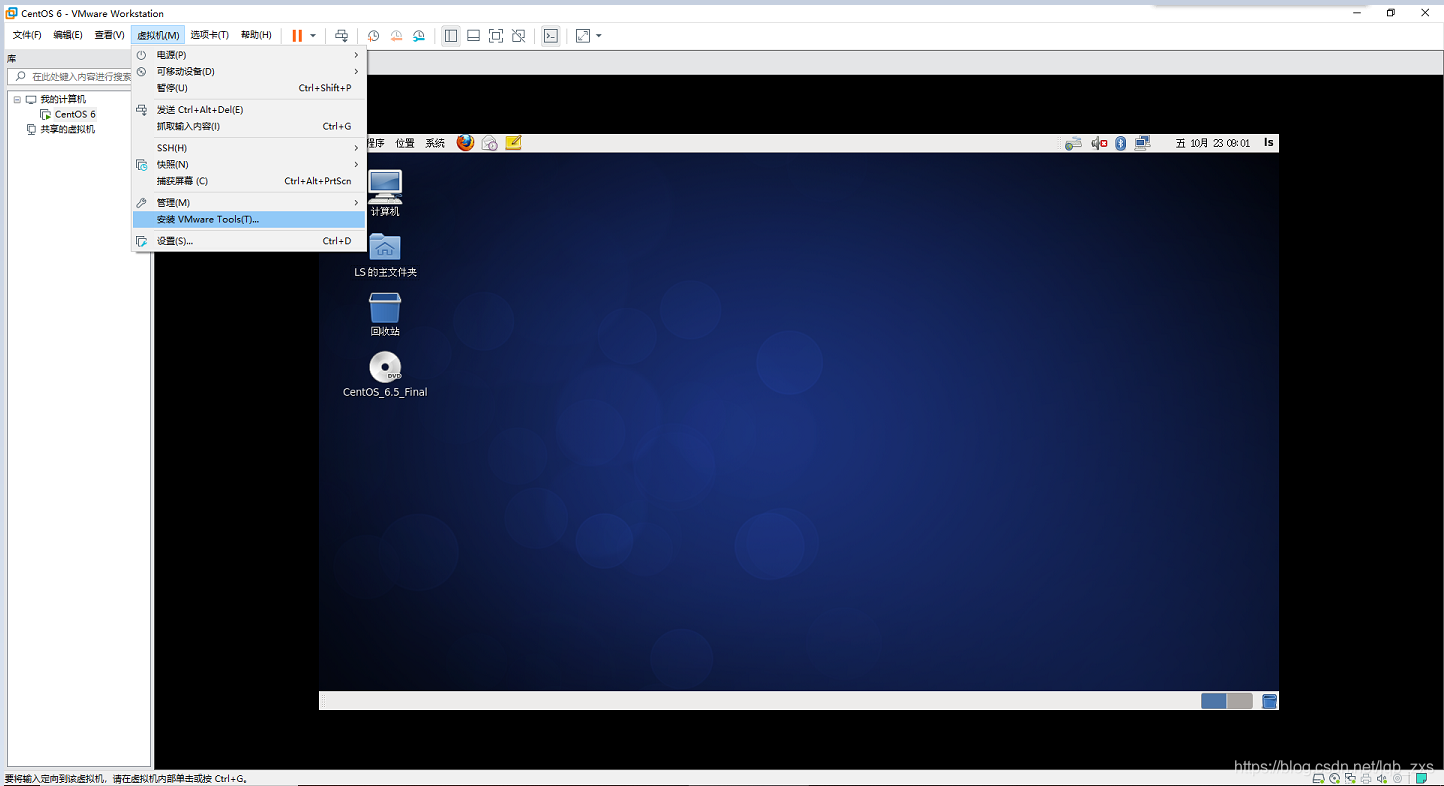Screen dimensions: 1444x786
Task: Open the stretch display dropdown arrow
Action: click(599, 36)
